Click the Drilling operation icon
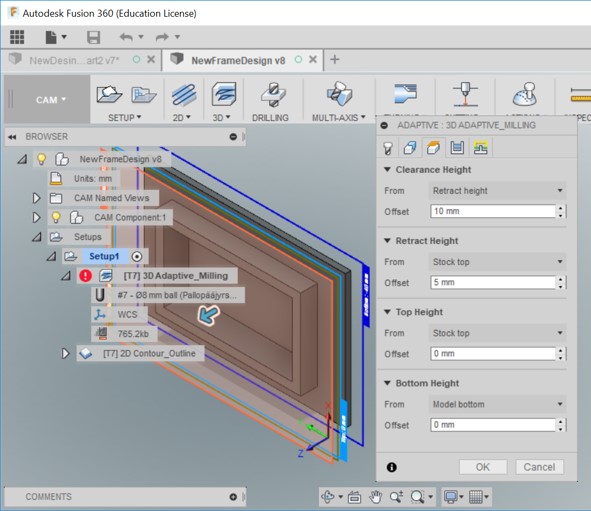The width and height of the screenshot is (591, 511). click(x=273, y=94)
